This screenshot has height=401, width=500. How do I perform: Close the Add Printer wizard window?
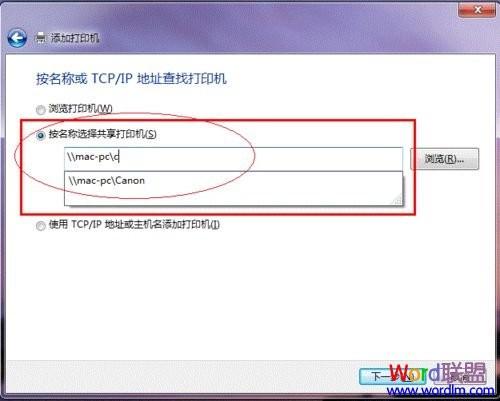(x=477, y=10)
